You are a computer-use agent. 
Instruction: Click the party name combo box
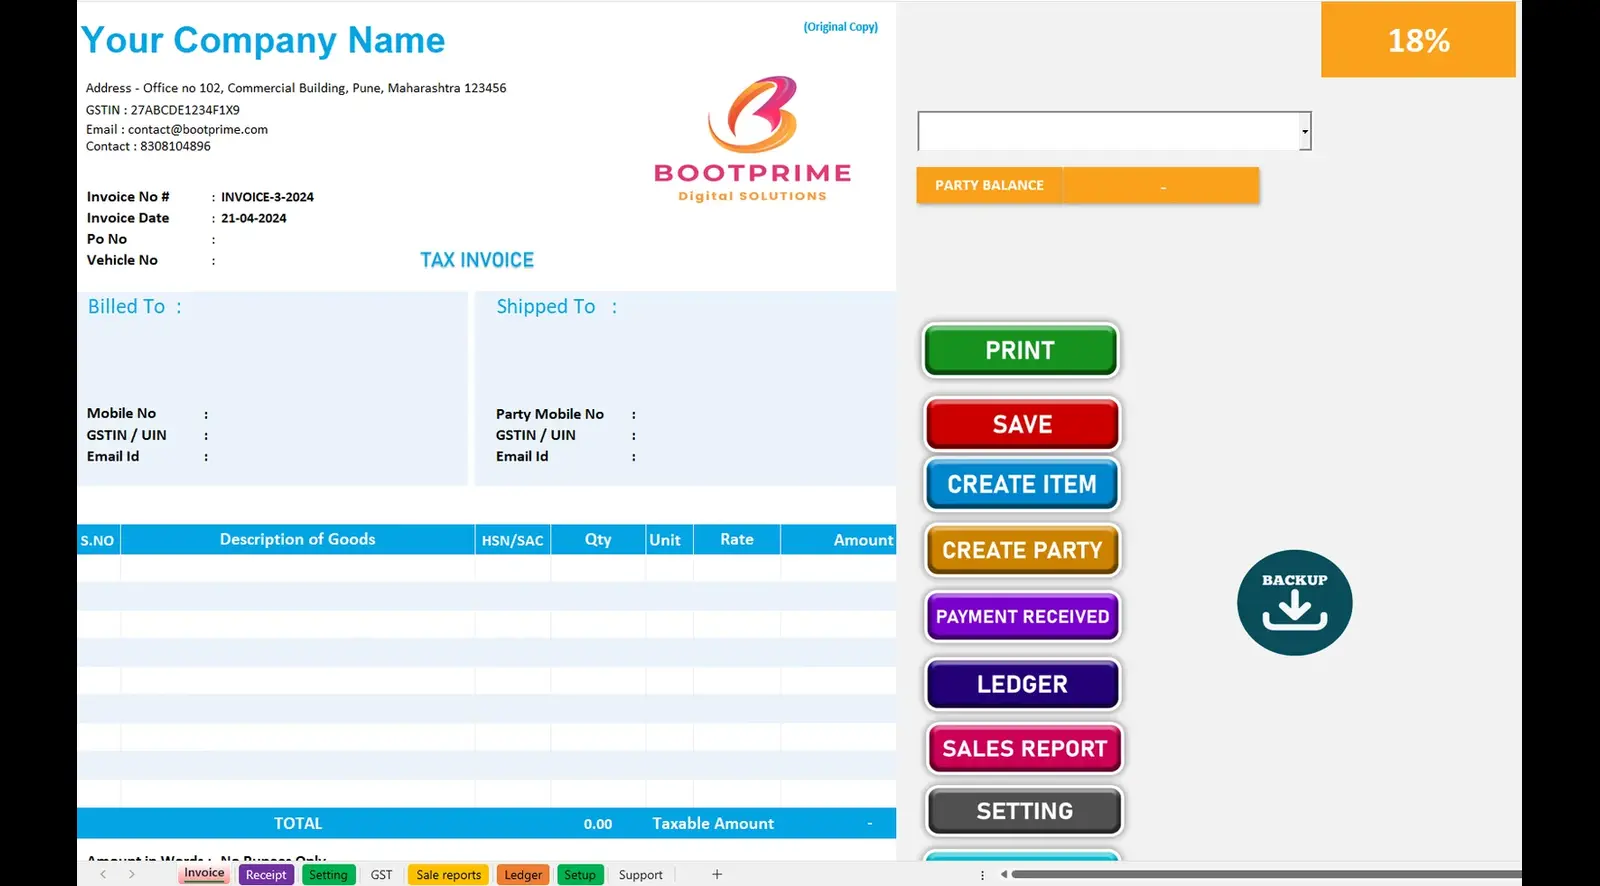pos(1107,131)
